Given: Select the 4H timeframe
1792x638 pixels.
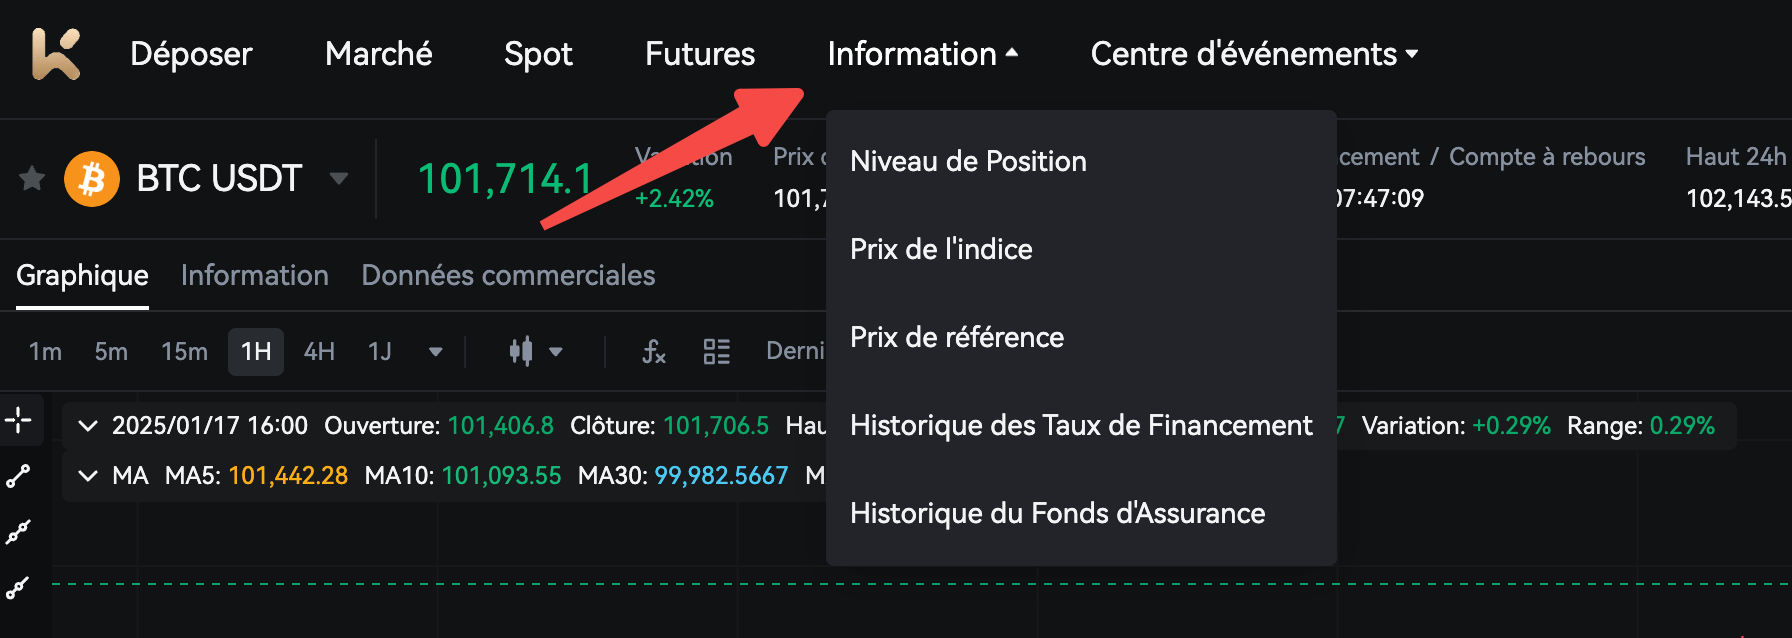Looking at the screenshot, I should pos(319,351).
